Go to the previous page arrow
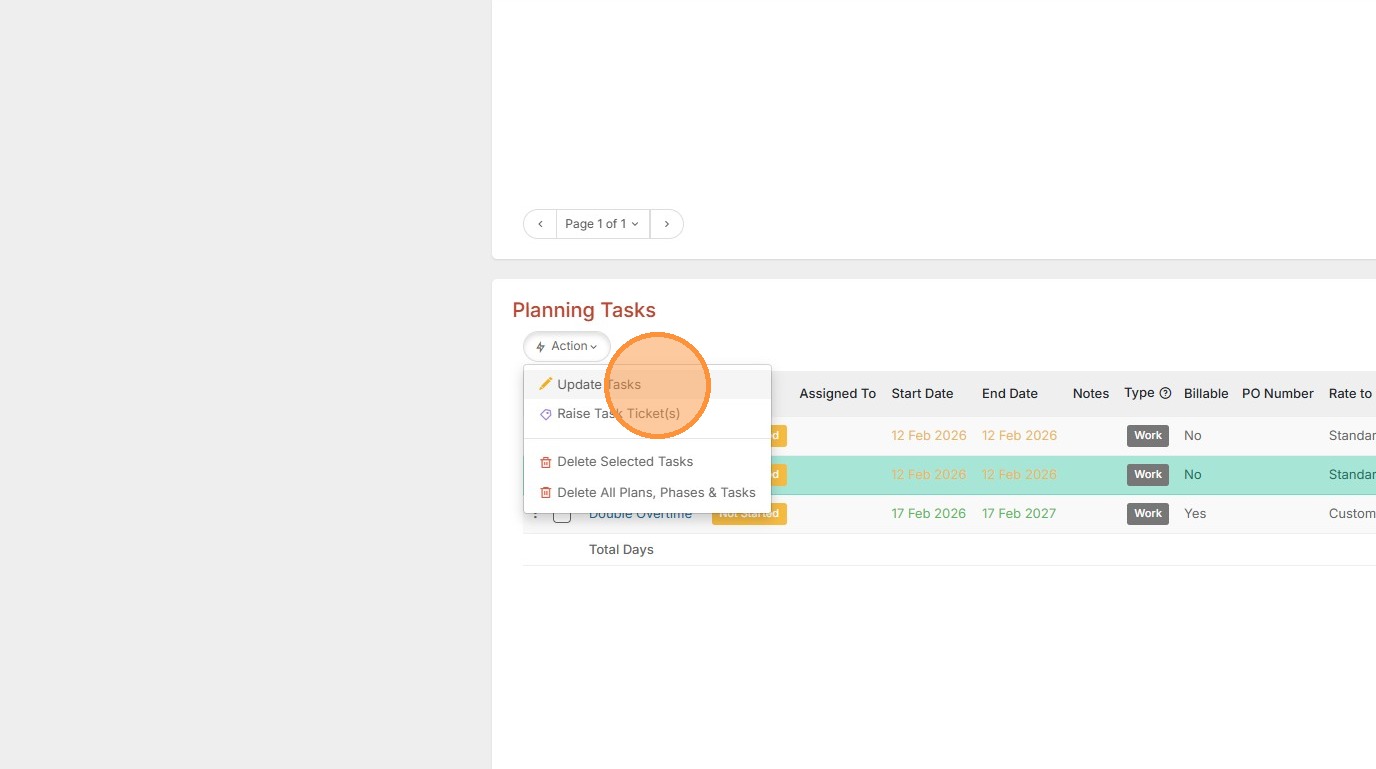 click(540, 224)
